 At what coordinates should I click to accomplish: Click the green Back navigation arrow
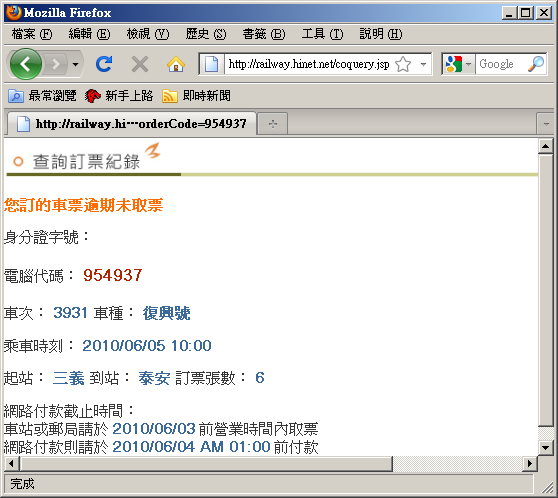click(x=26, y=64)
